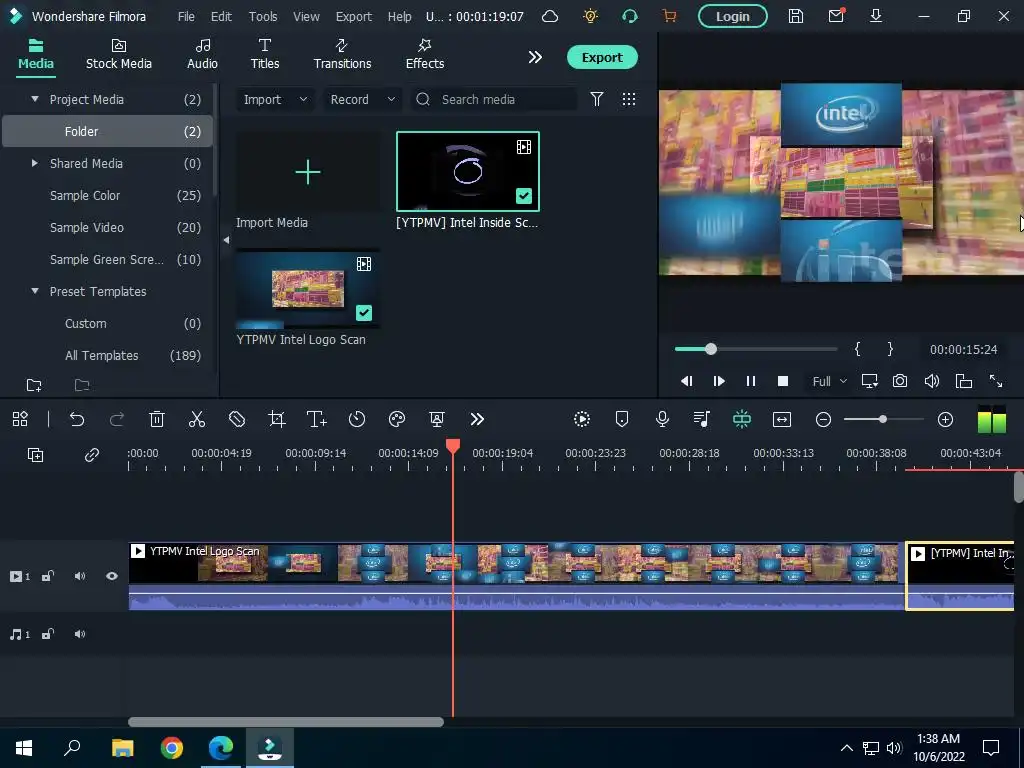The height and width of the screenshot is (768, 1024).
Task: Switch to the Effects tab
Action: click(424, 55)
